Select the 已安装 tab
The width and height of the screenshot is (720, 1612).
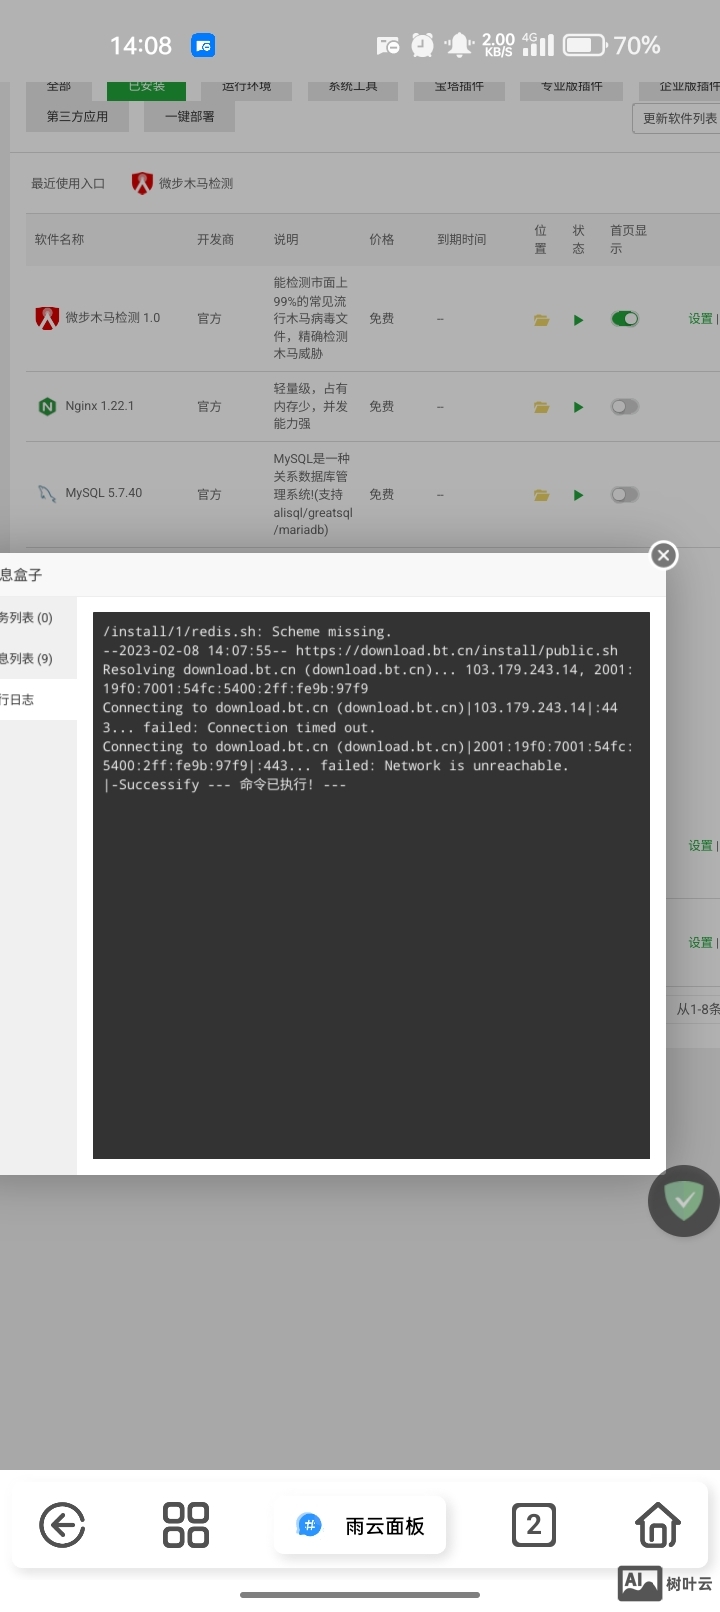[147, 89]
